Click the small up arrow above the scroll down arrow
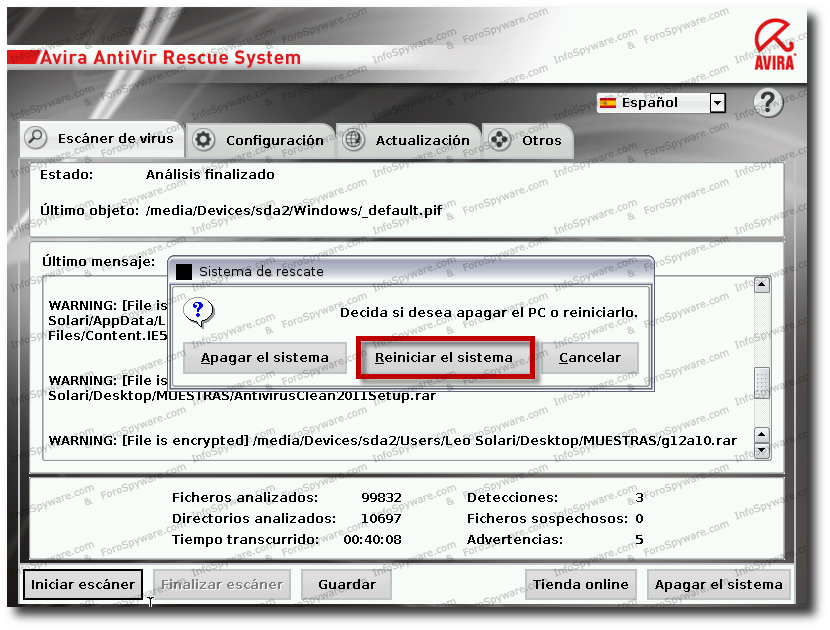The image size is (830, 630). 762,435
